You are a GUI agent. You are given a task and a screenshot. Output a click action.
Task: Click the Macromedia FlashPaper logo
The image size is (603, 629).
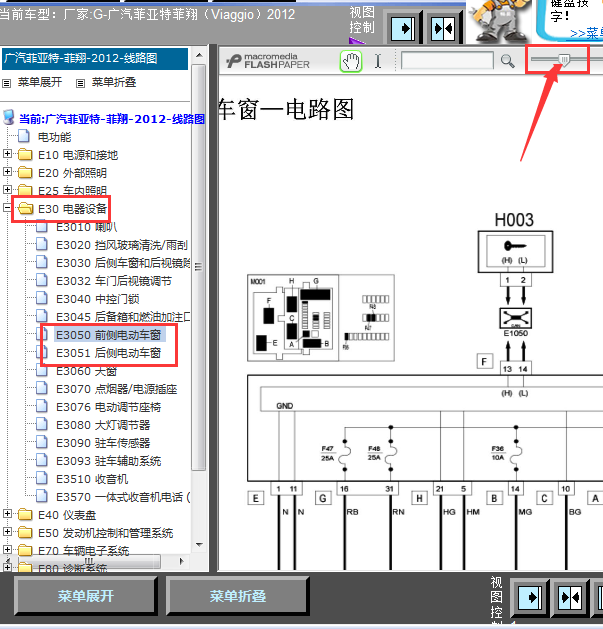tap(268, 61)
